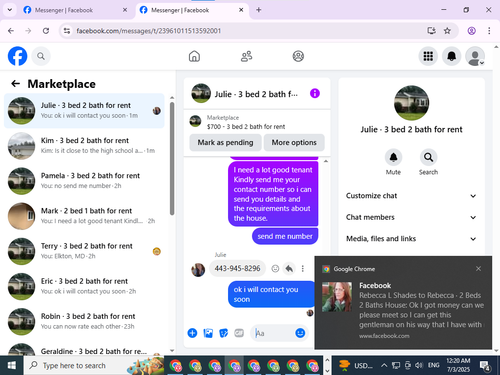Screen dimensions: 500x375
Task: Open the plus actions in the composer
Action: [x=192, y=333]
